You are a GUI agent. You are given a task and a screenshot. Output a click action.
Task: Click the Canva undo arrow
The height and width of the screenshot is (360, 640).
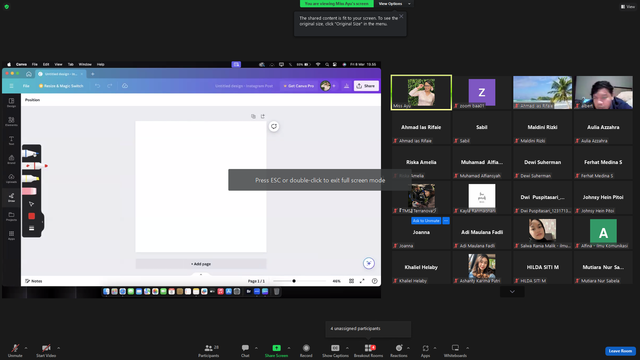[98, 86]
